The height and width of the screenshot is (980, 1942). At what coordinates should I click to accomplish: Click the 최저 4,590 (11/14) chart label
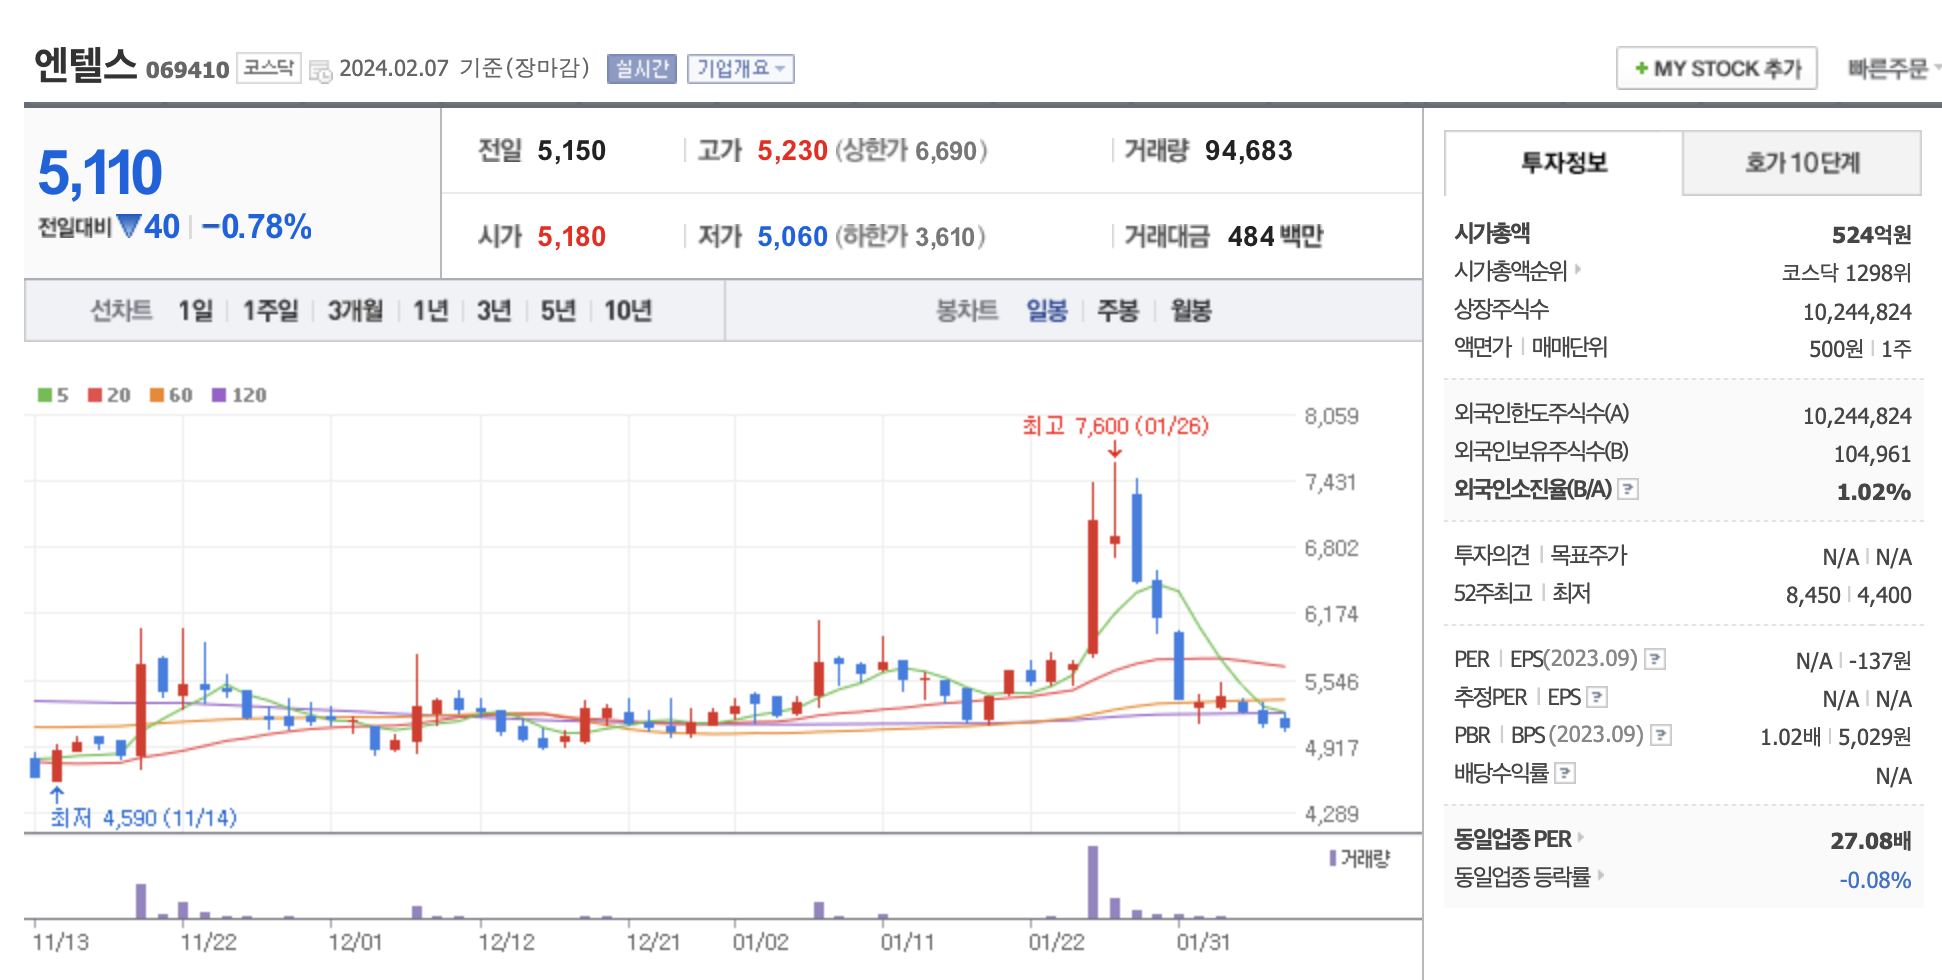144,818
